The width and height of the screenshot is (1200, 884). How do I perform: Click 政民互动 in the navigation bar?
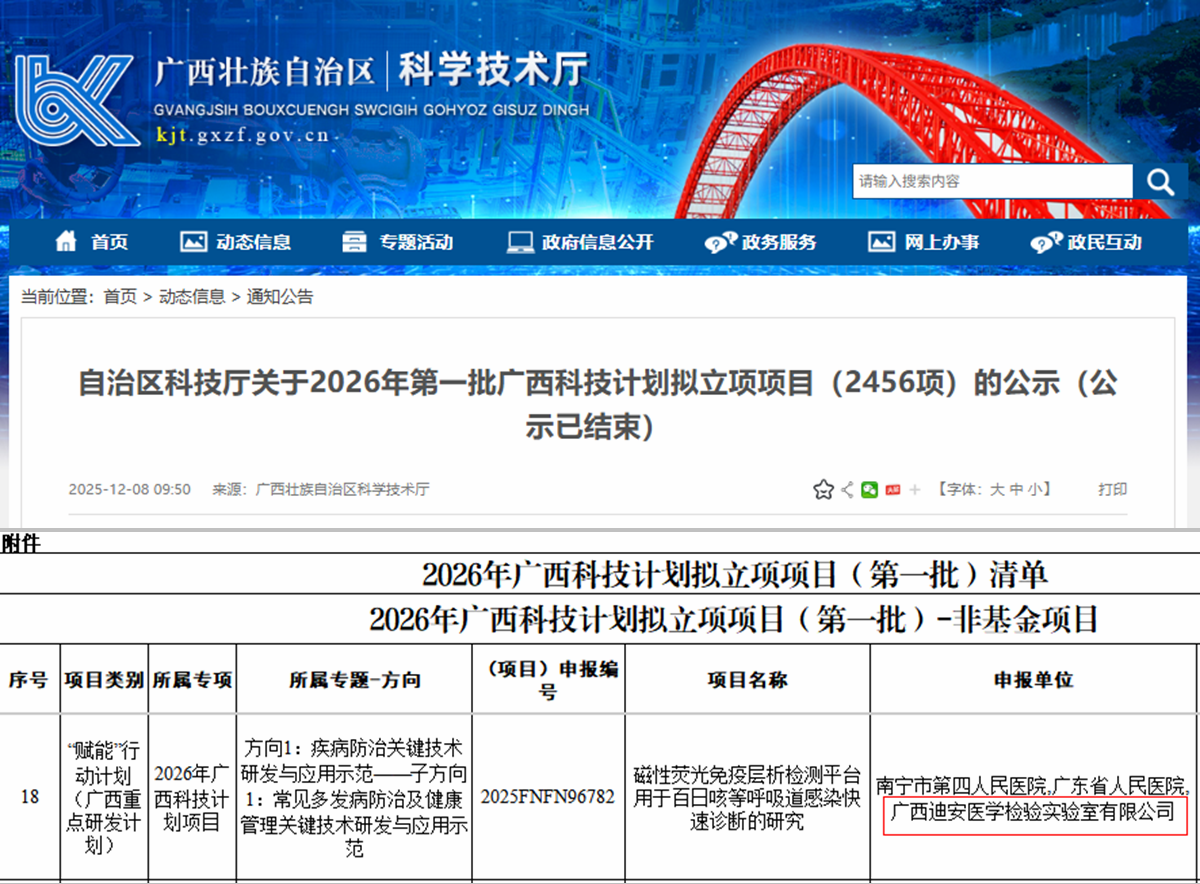1086,242
